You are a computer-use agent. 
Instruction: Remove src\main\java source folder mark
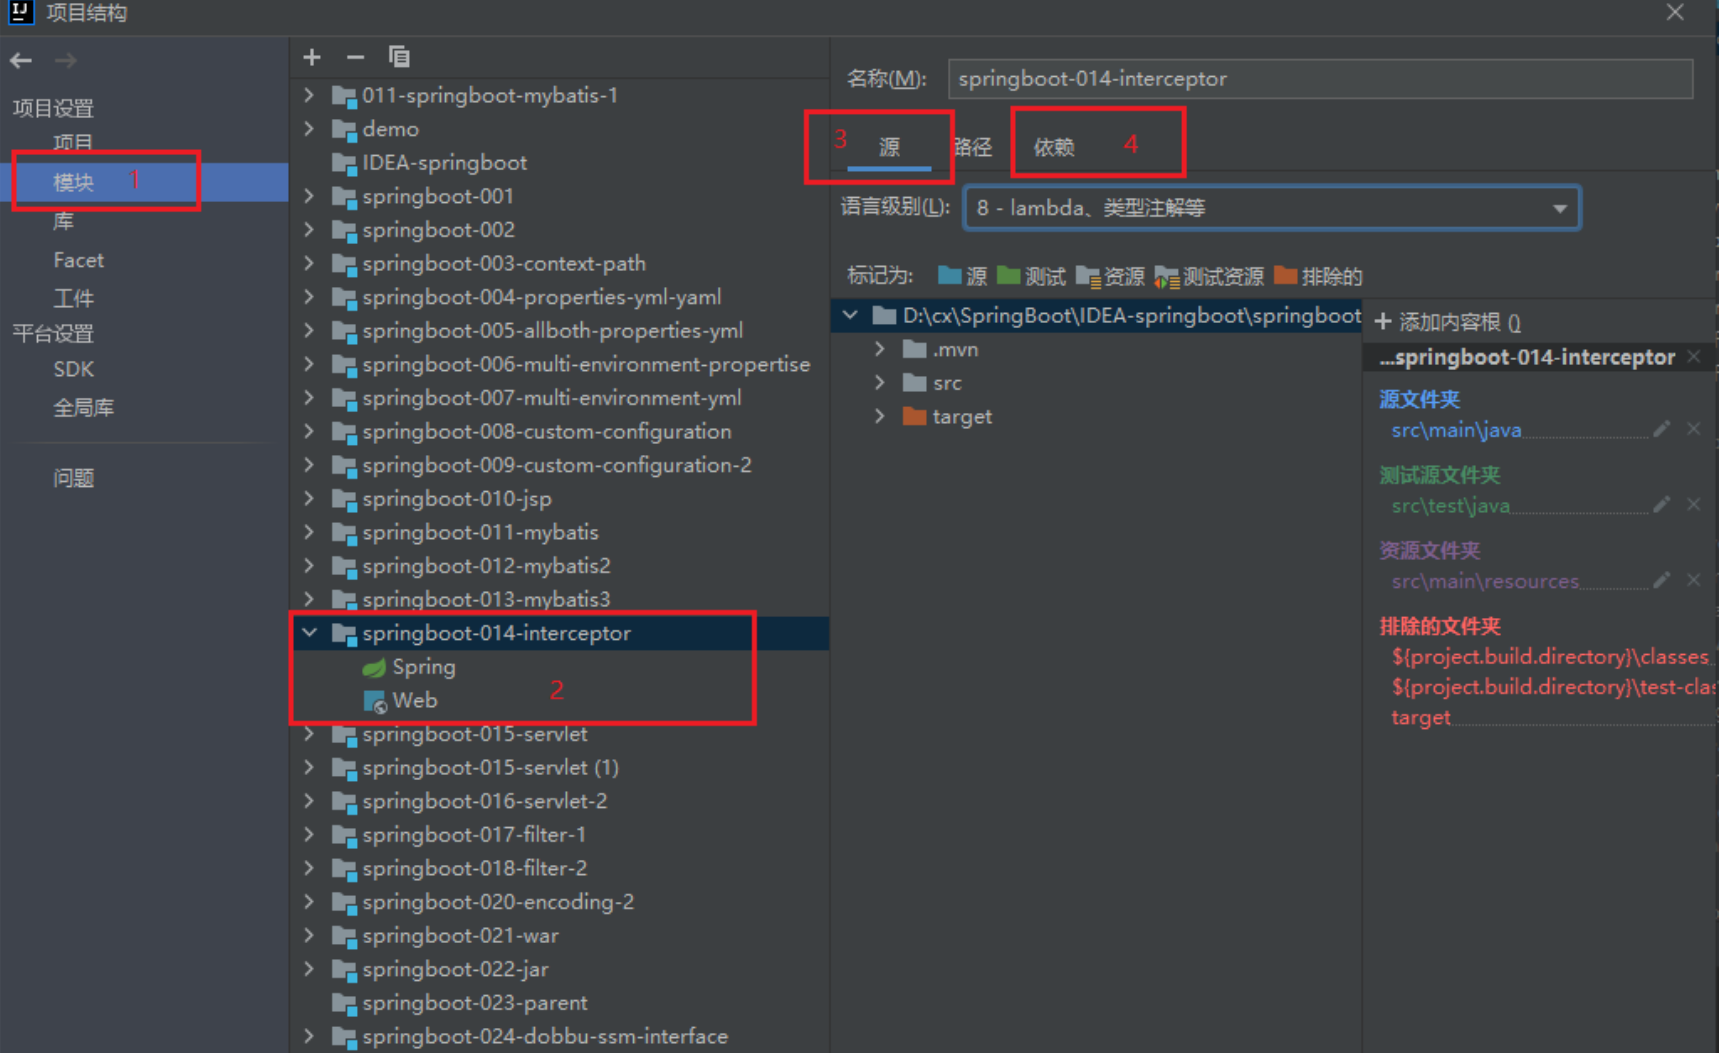point(1693,429)
